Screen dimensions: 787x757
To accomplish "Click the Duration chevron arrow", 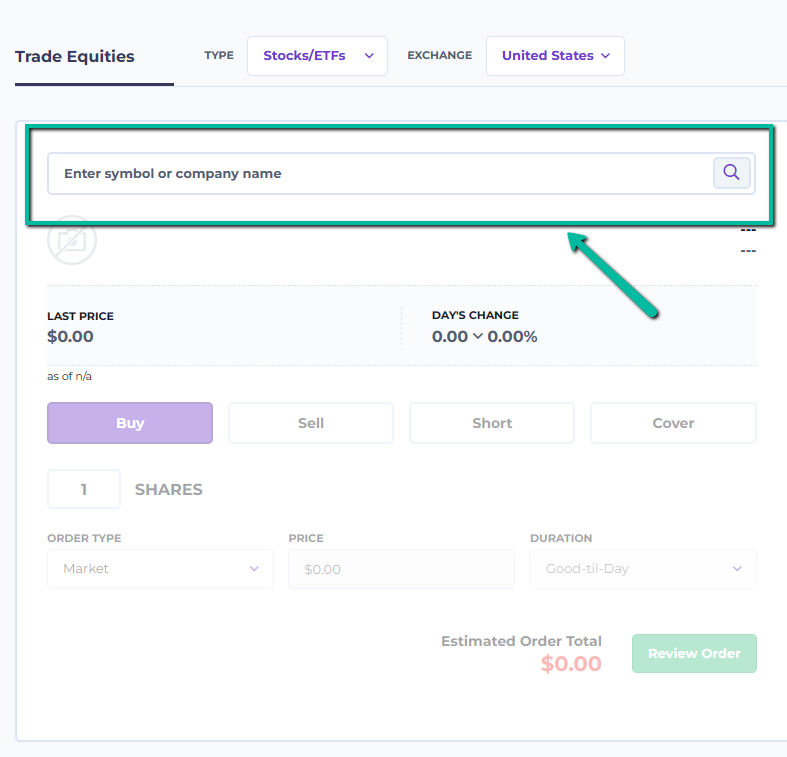I will (737, 569).
